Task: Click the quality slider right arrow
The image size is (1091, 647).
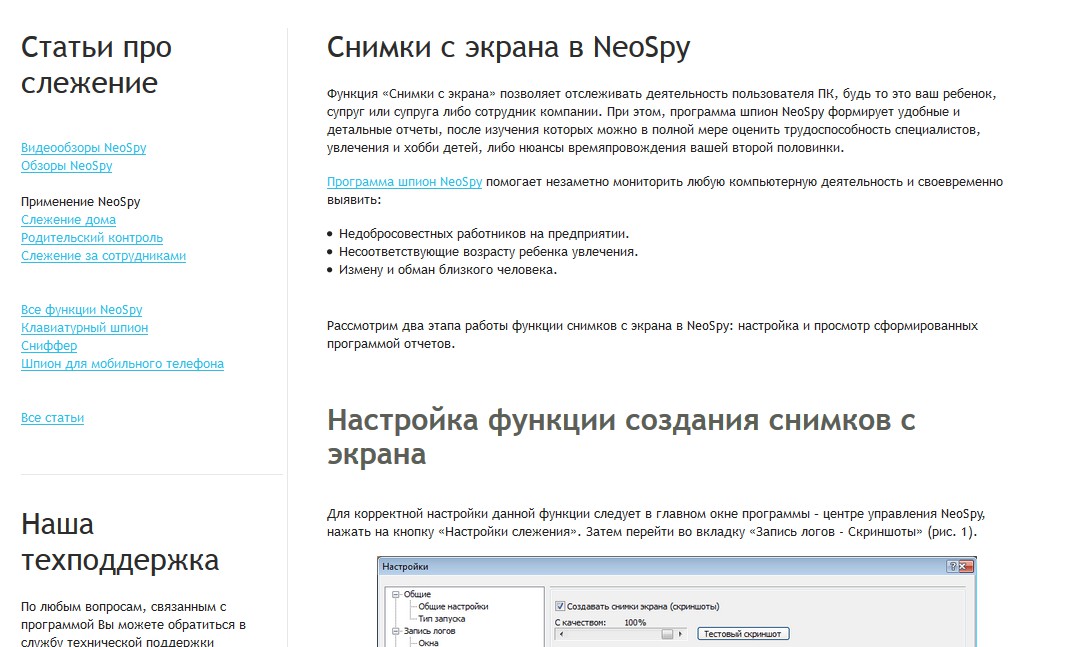Action: 680,634
